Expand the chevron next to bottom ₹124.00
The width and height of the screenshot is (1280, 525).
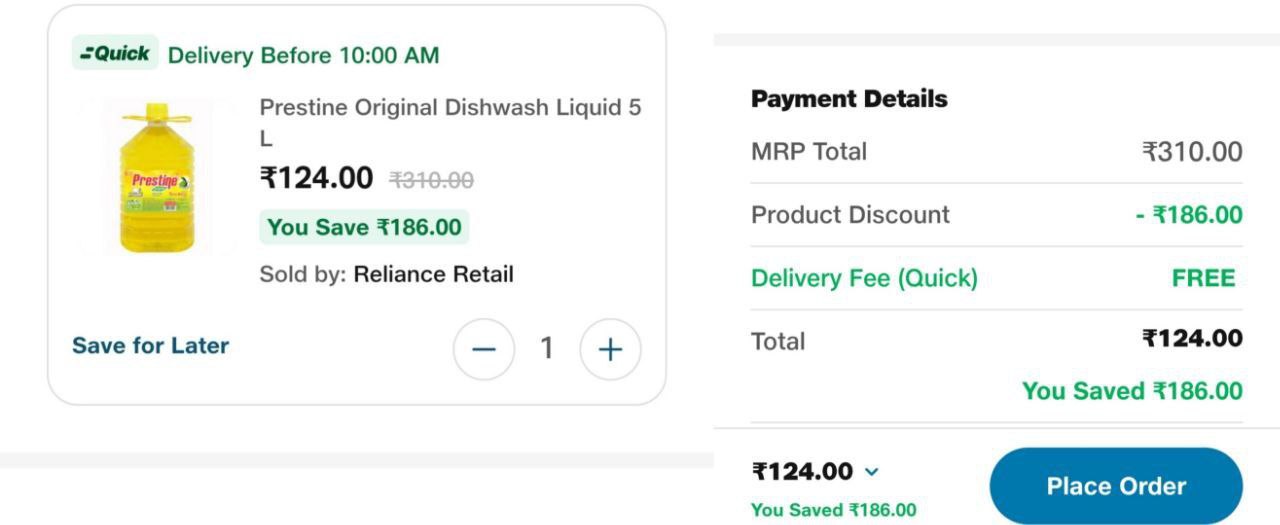(x=871, y=472)
